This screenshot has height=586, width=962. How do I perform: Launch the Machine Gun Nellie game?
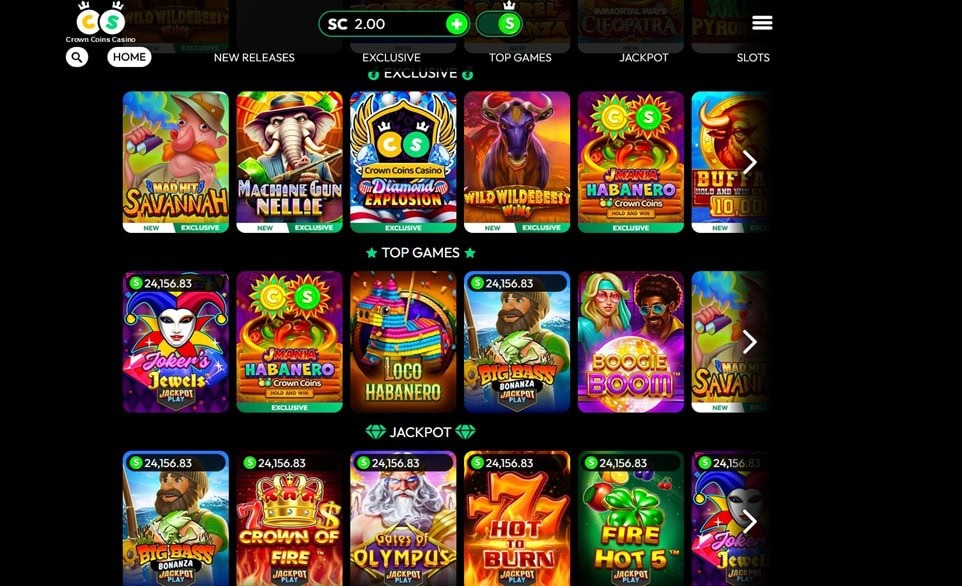pos(290,162)
